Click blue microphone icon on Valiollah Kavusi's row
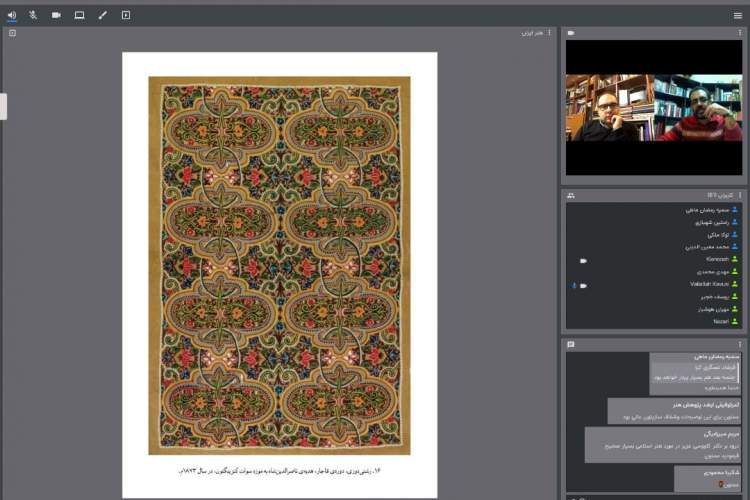Screen dimensions: 750x500 tap(574, 286)
